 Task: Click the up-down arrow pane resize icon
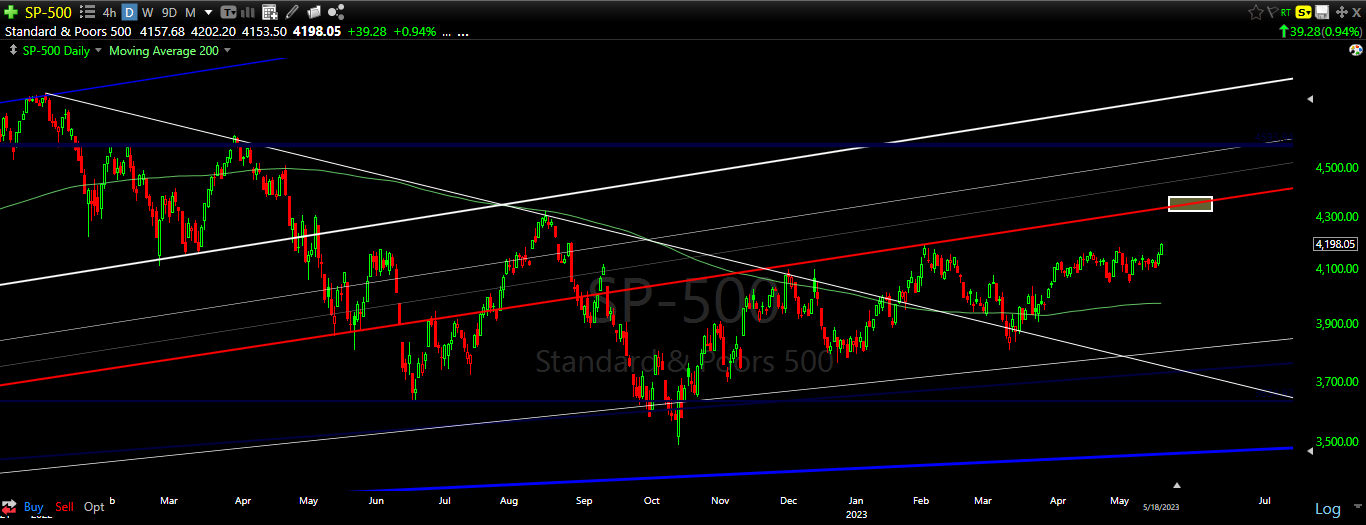(13, 50)
